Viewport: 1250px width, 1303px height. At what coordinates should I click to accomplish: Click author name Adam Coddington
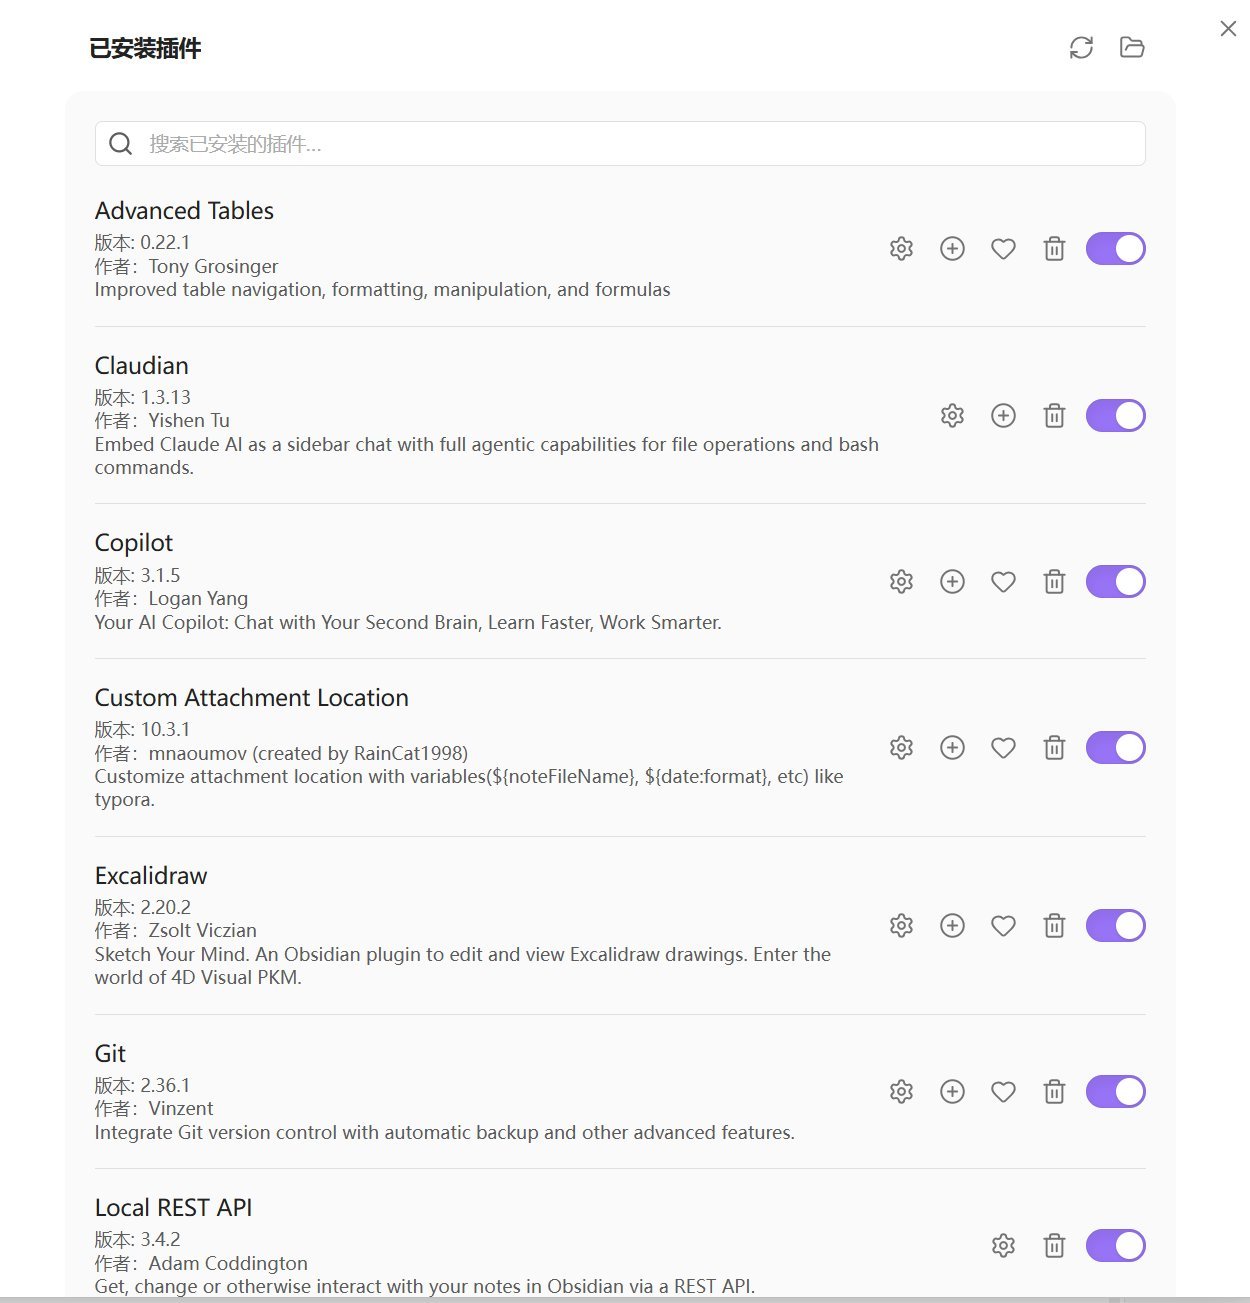[x=228, y=1263]
